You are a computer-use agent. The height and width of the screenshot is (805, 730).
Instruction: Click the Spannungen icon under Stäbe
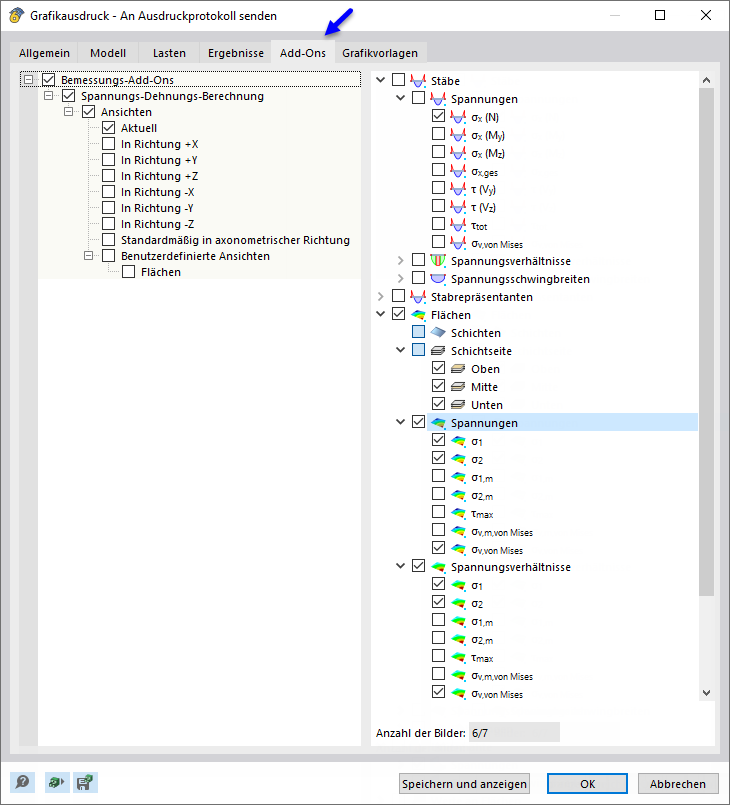[438, 99]
